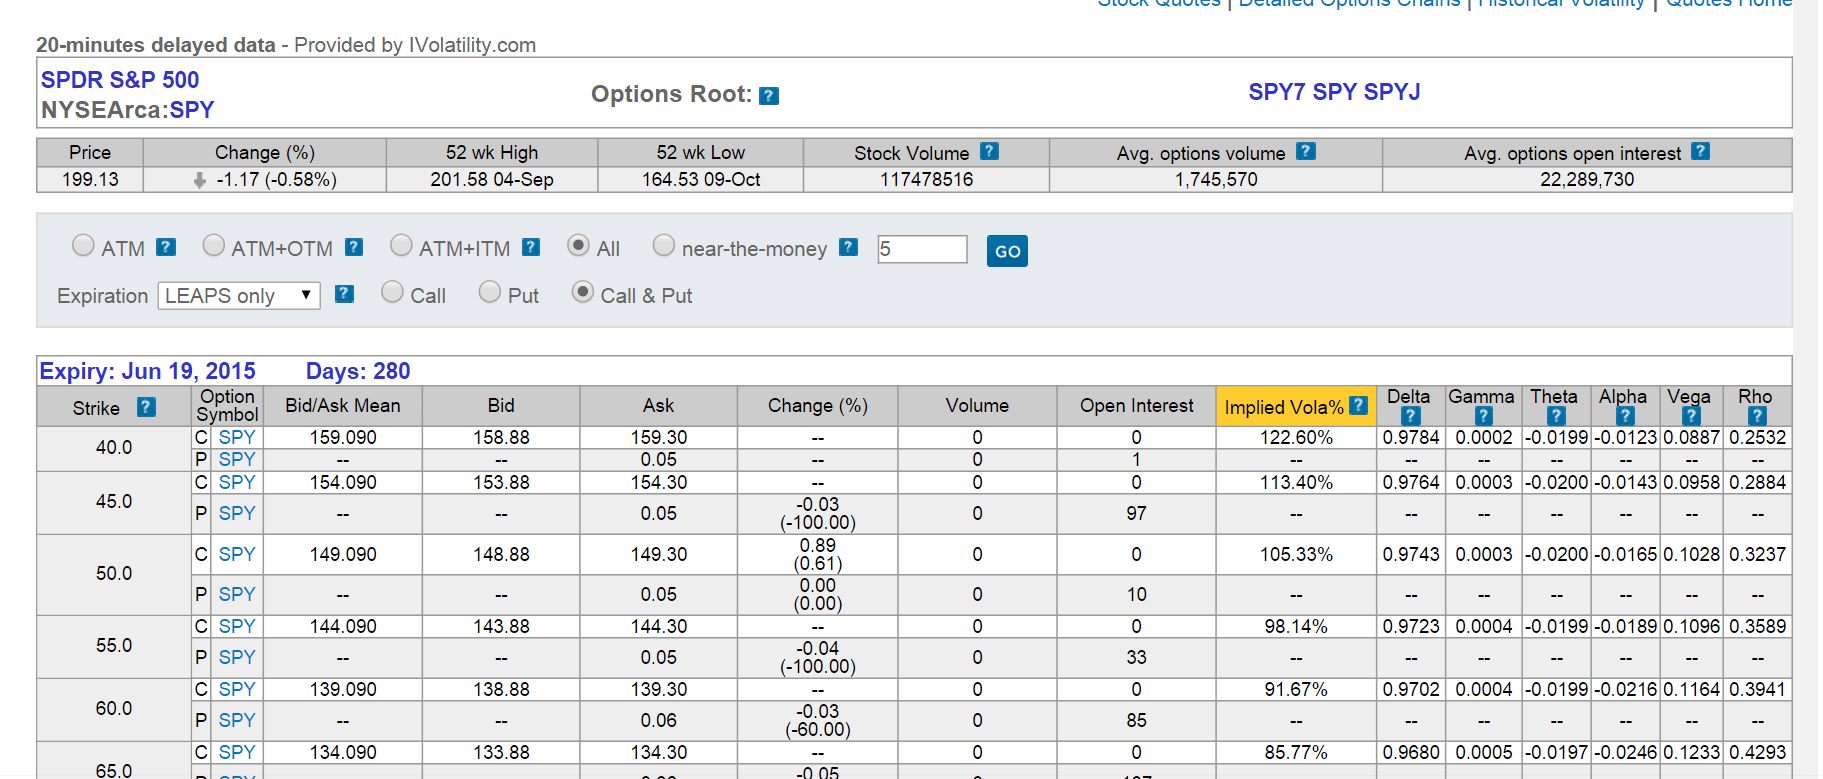This screenshot has width=1823, height=779.
Task: Open SPY call symbol link for strike 55.0
Action: pyautogui.click(x=237, y=626)
